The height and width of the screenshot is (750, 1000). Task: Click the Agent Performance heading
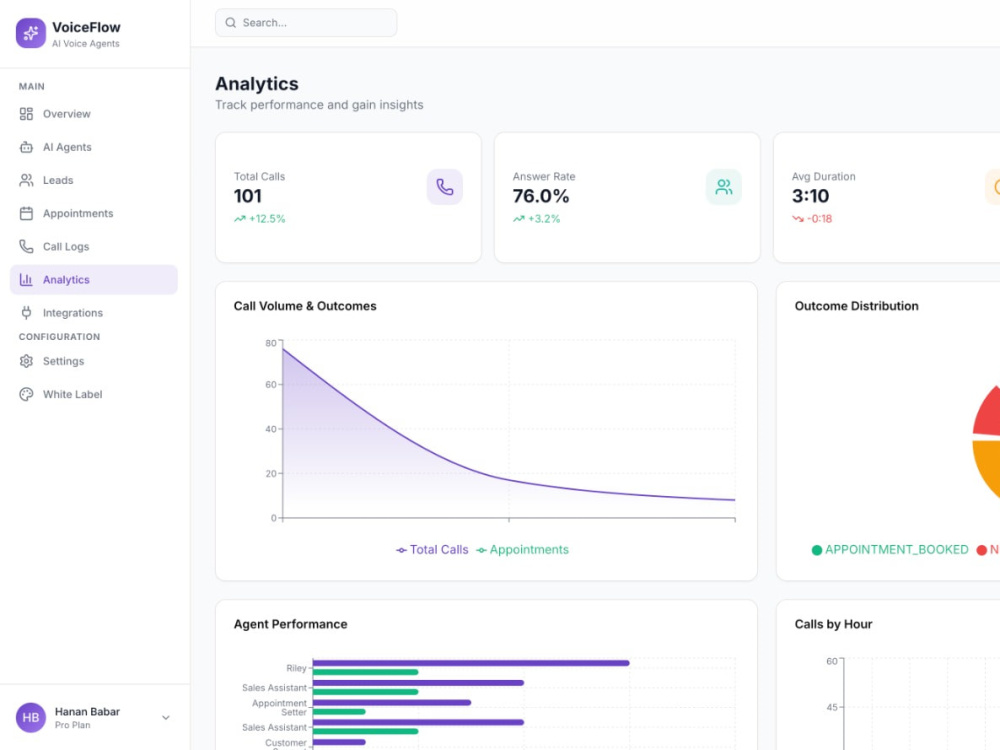(x=290, y=624)
